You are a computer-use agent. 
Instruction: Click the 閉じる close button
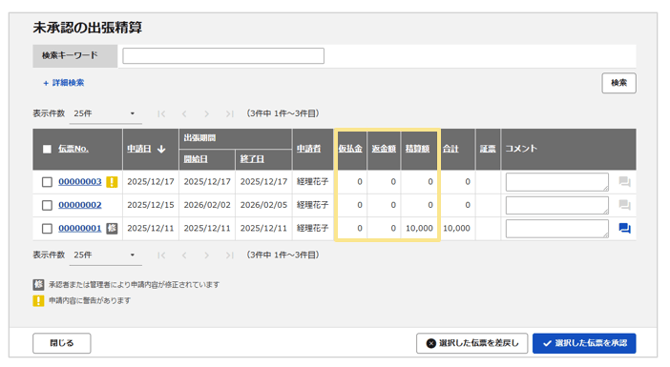tap(62, 343)
